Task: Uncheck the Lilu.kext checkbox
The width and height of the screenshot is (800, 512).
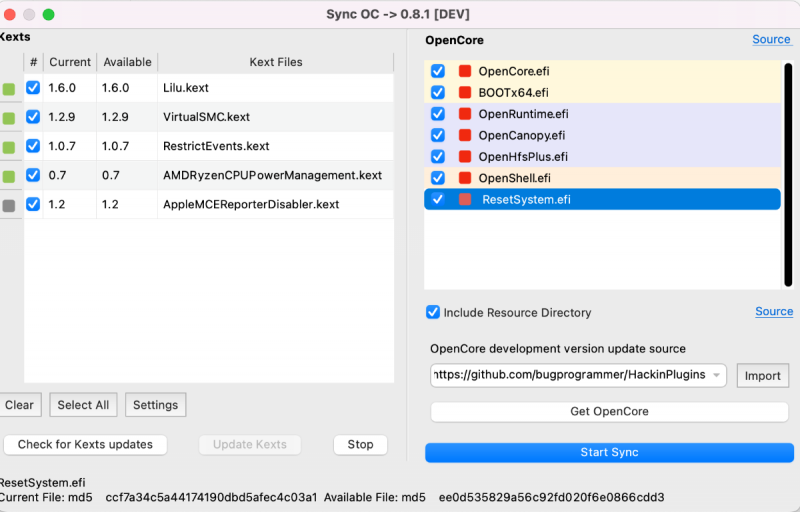Action: pos(33,88)
